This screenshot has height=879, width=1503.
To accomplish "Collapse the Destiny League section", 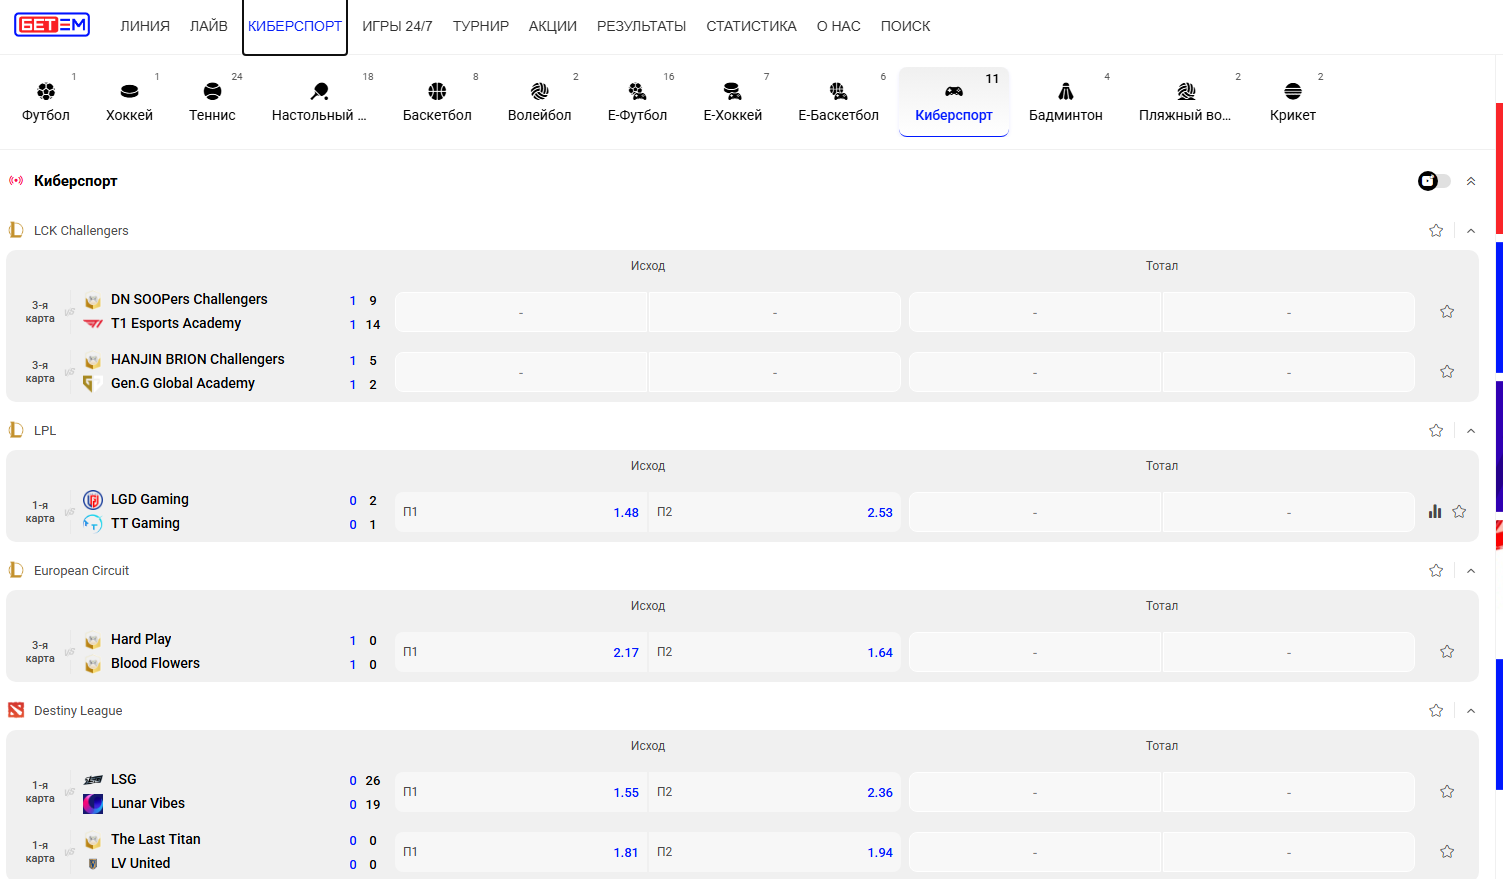I will [x=1471, y=711].
